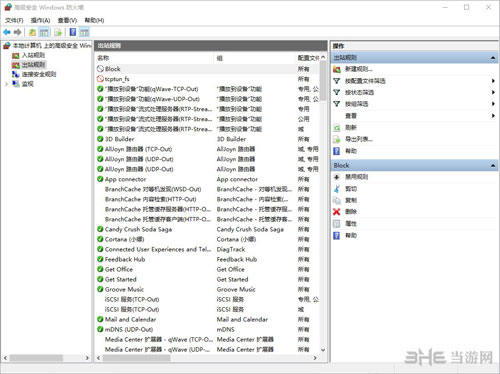Click the 复制 (Copy) icon in Block actions
This screenshot has height=374, width=500.
pos(337,200)
